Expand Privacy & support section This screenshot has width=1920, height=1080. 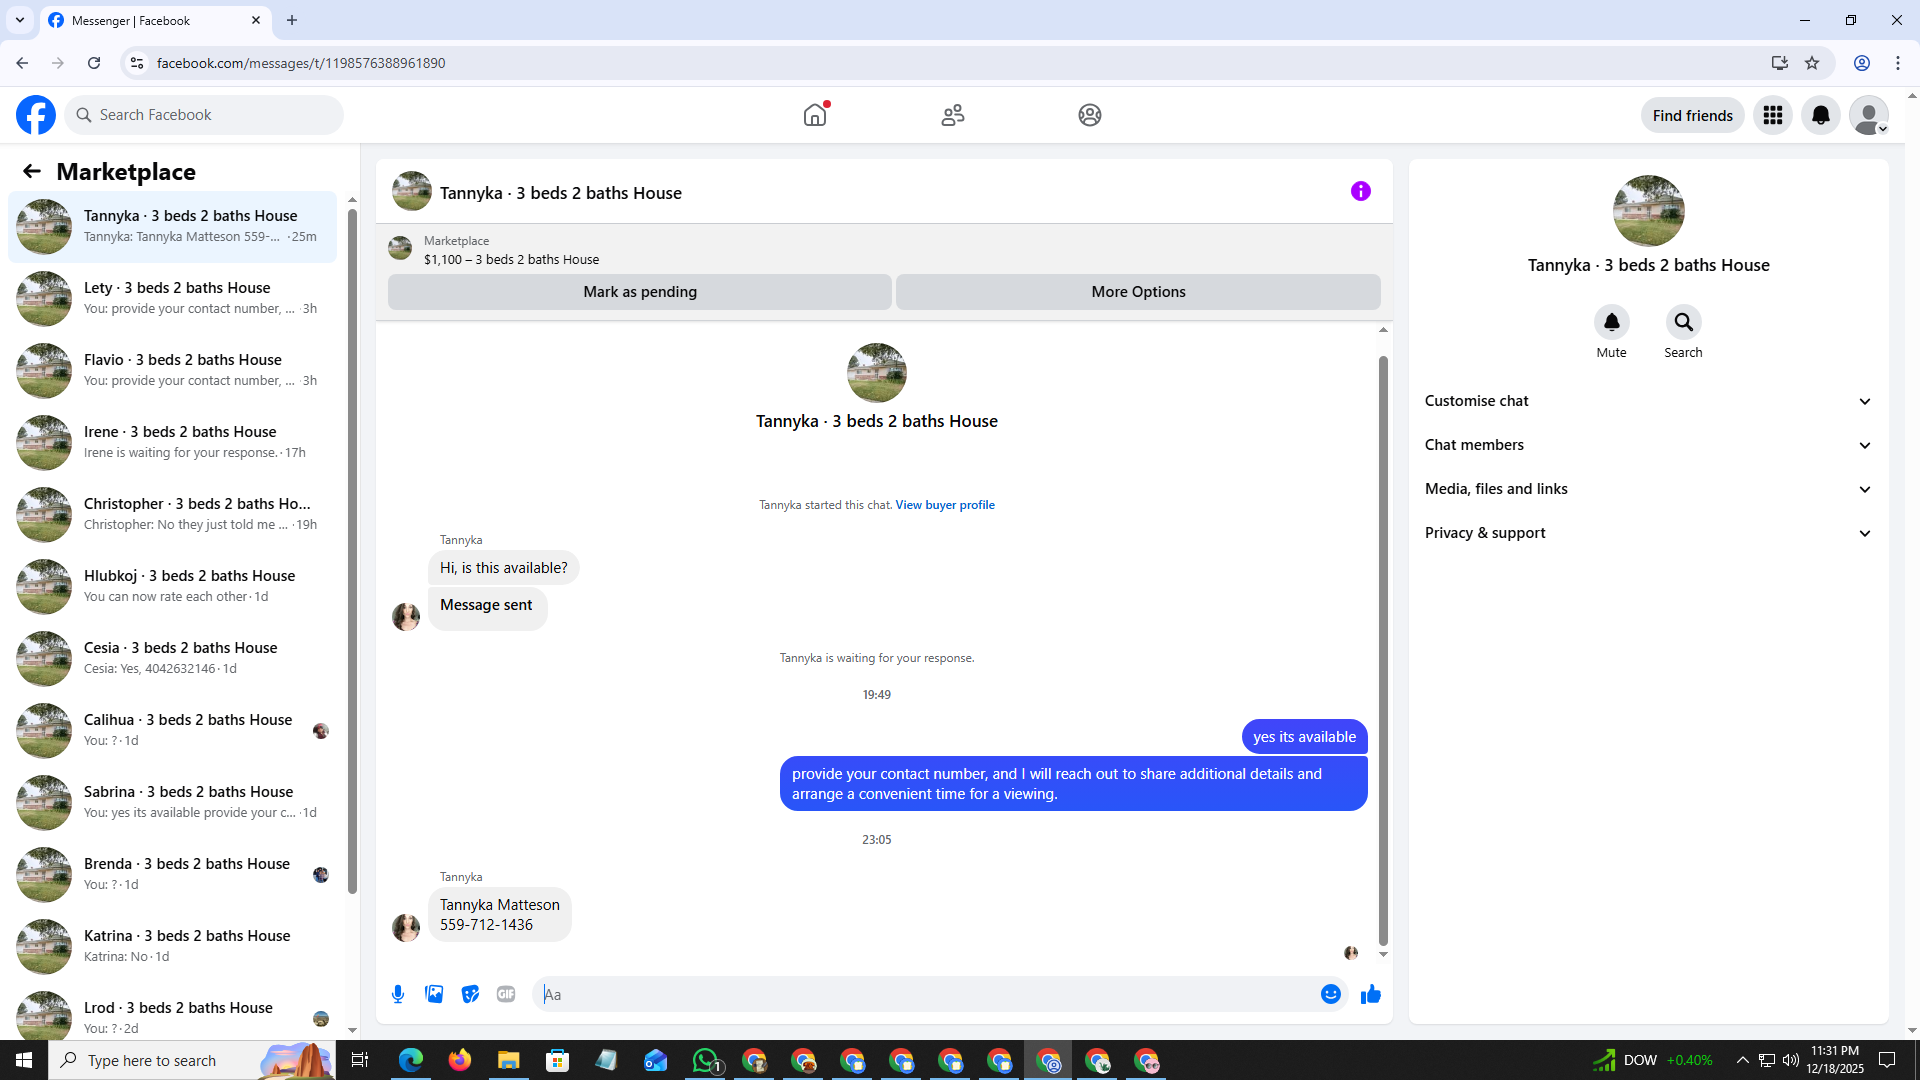(x=1648, y=533)
